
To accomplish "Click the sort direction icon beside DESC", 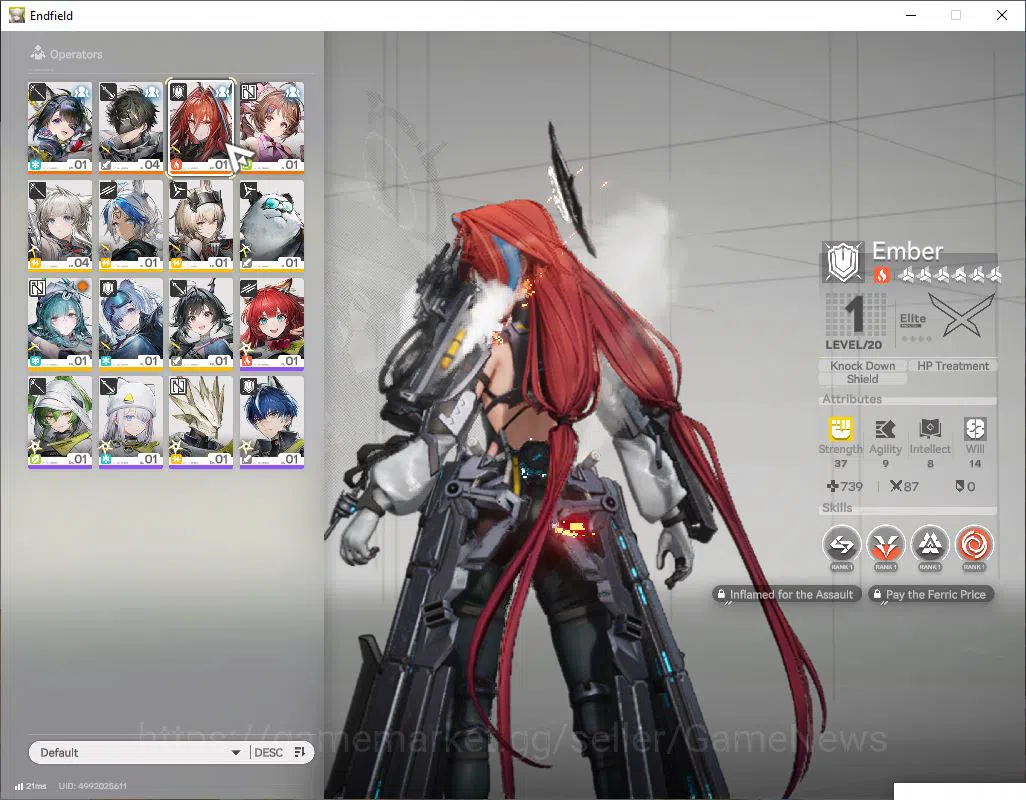I will (300, 752).
